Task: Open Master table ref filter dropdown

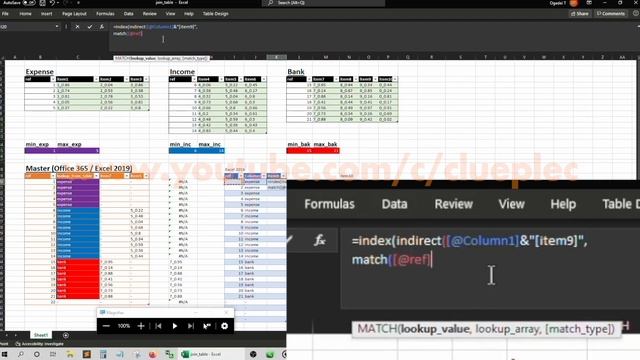Action: click(x=53, y=176)
